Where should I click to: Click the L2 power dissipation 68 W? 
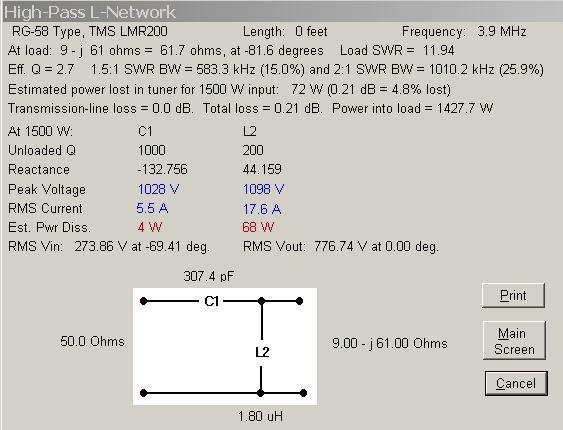pyautogui.click(x=258, y=227)
